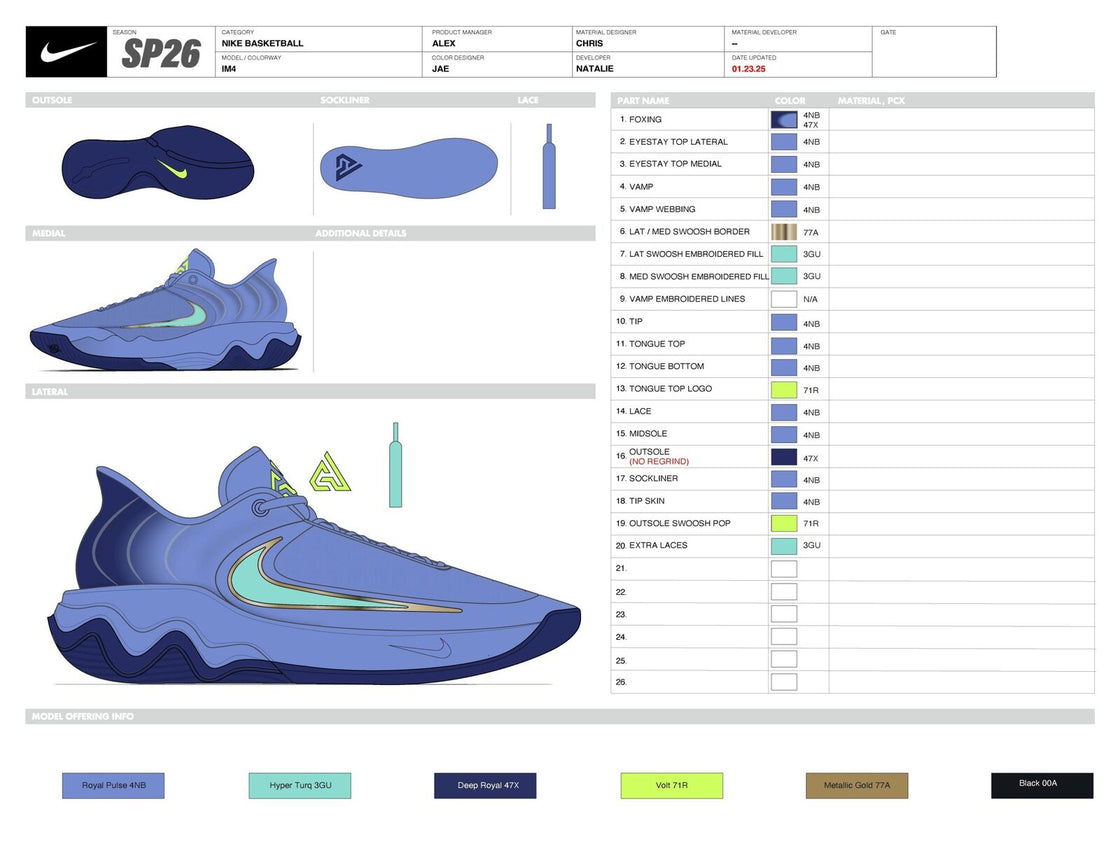Click the EXTRA LACES part name
This screenshot has width=1120, height=865.
click(x=658, y=545)
